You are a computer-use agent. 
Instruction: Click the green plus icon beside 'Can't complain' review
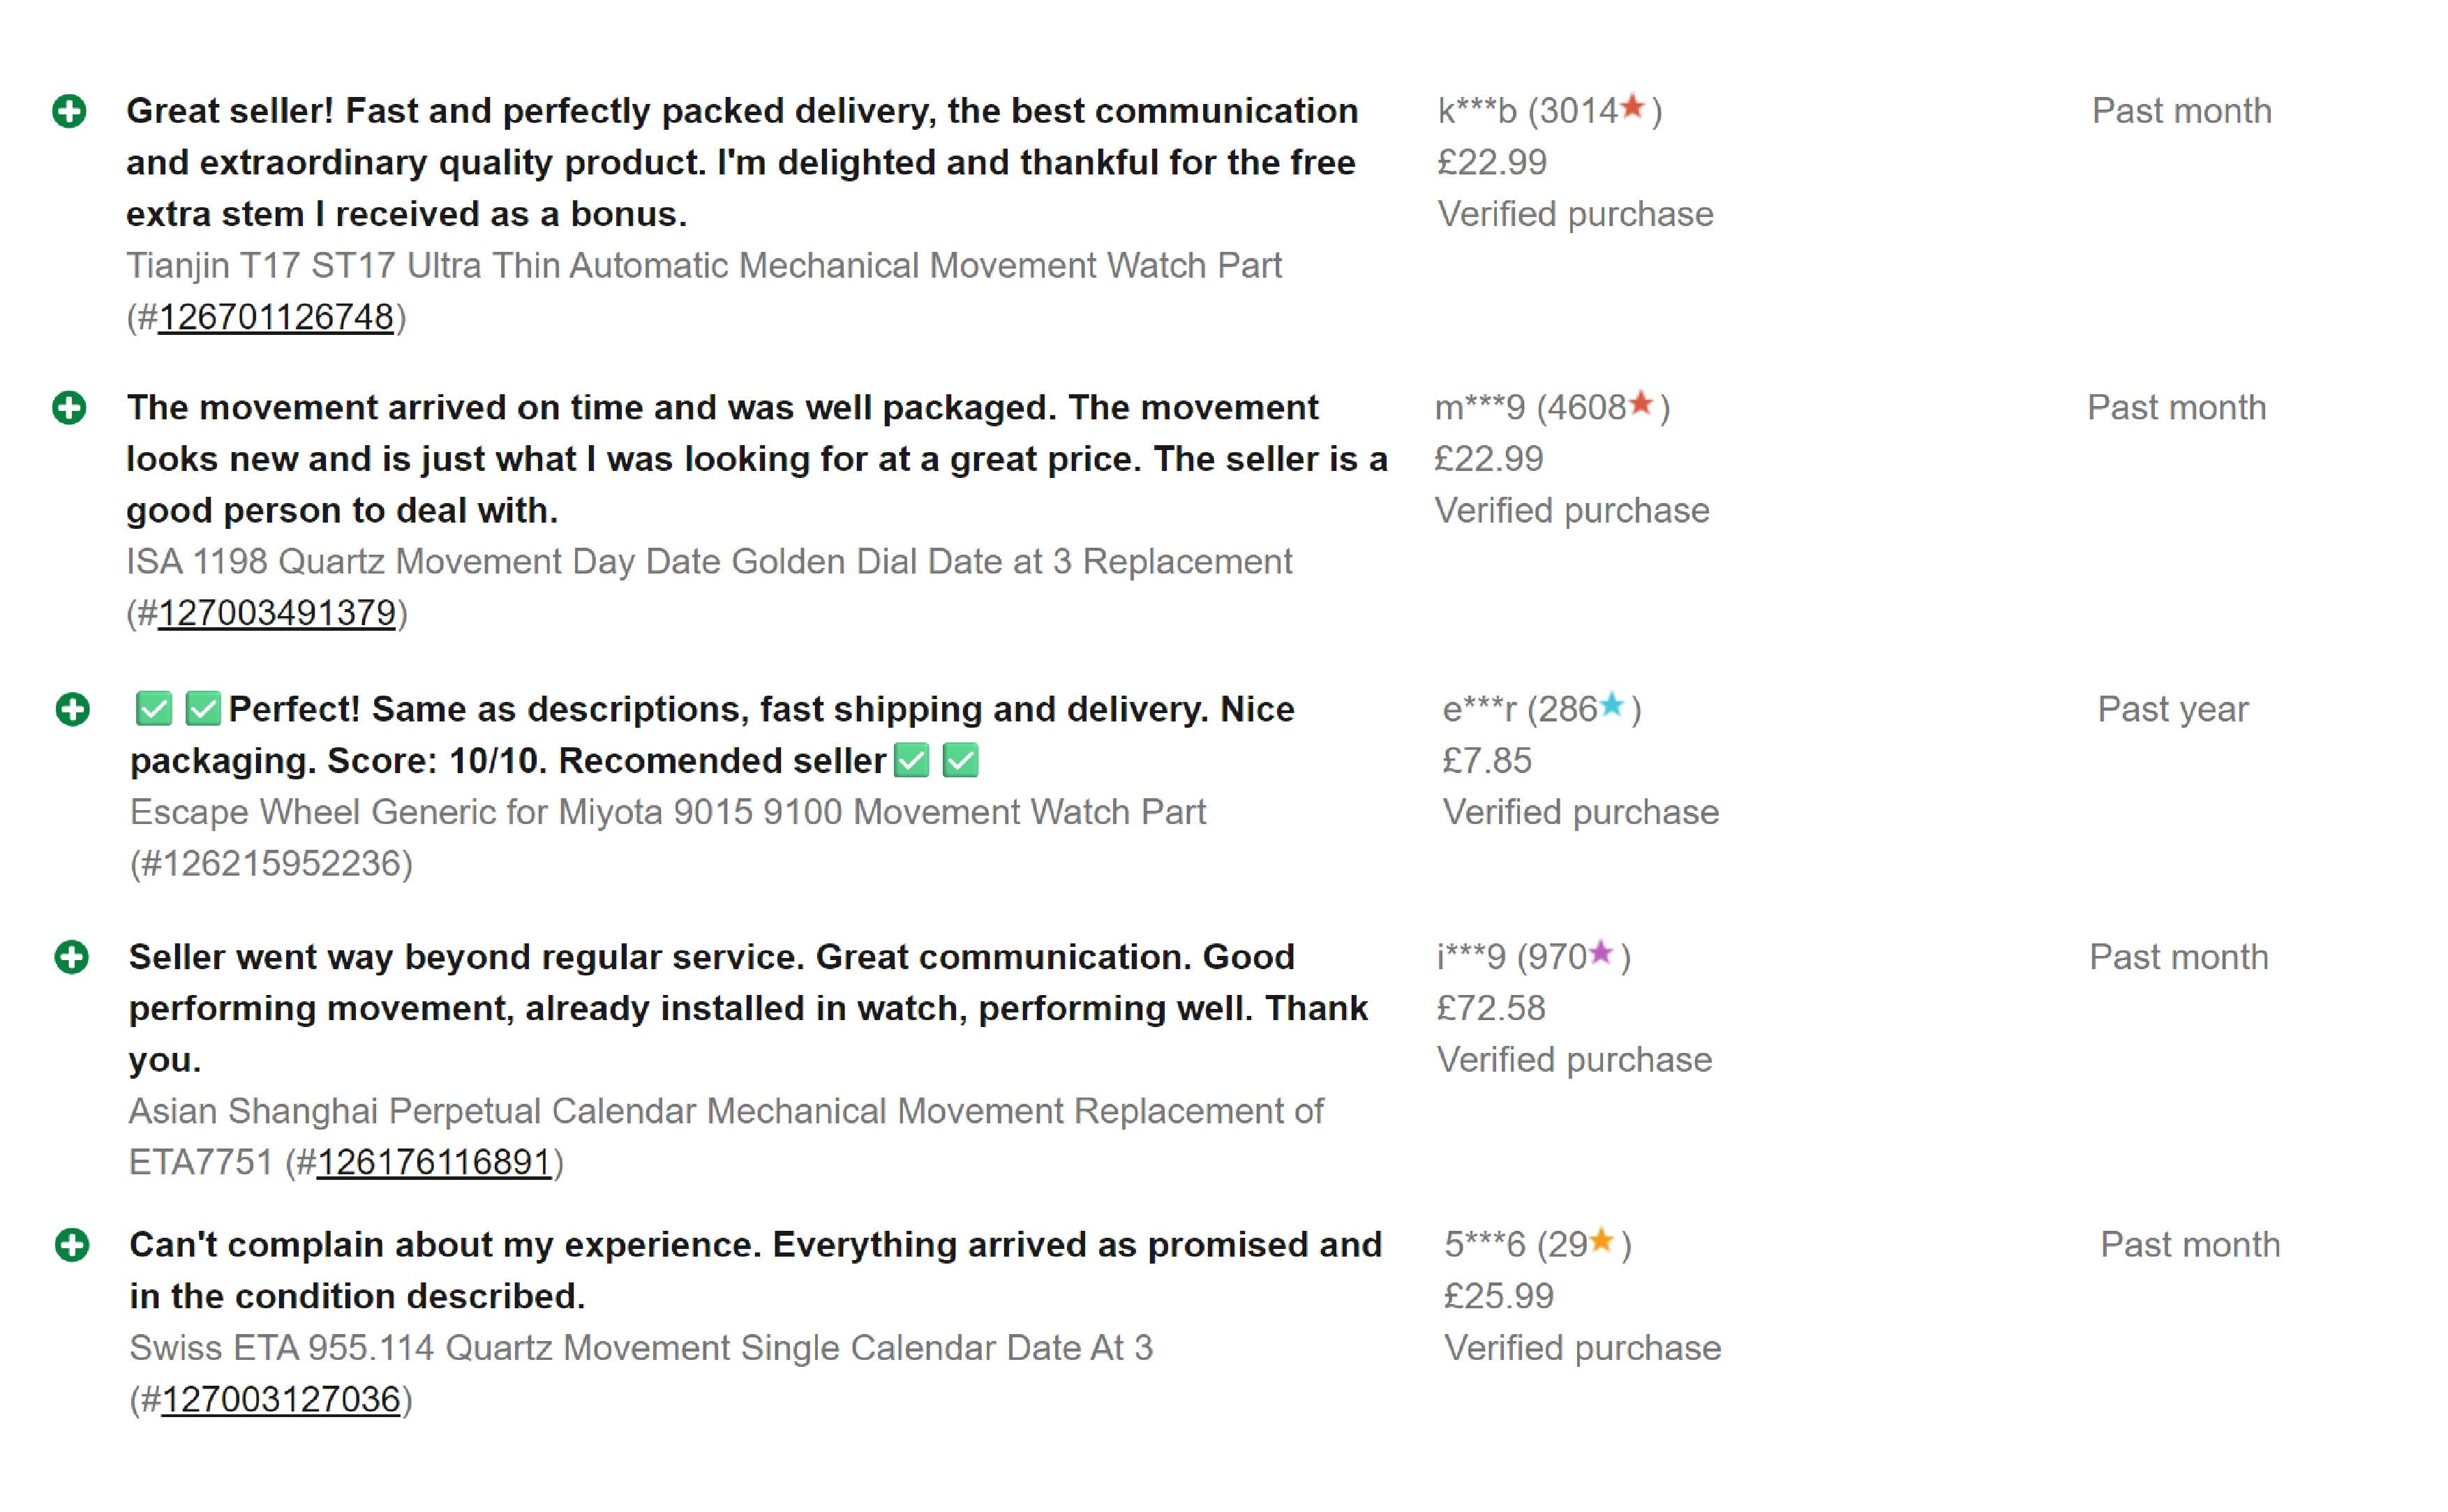point(71,1245)
